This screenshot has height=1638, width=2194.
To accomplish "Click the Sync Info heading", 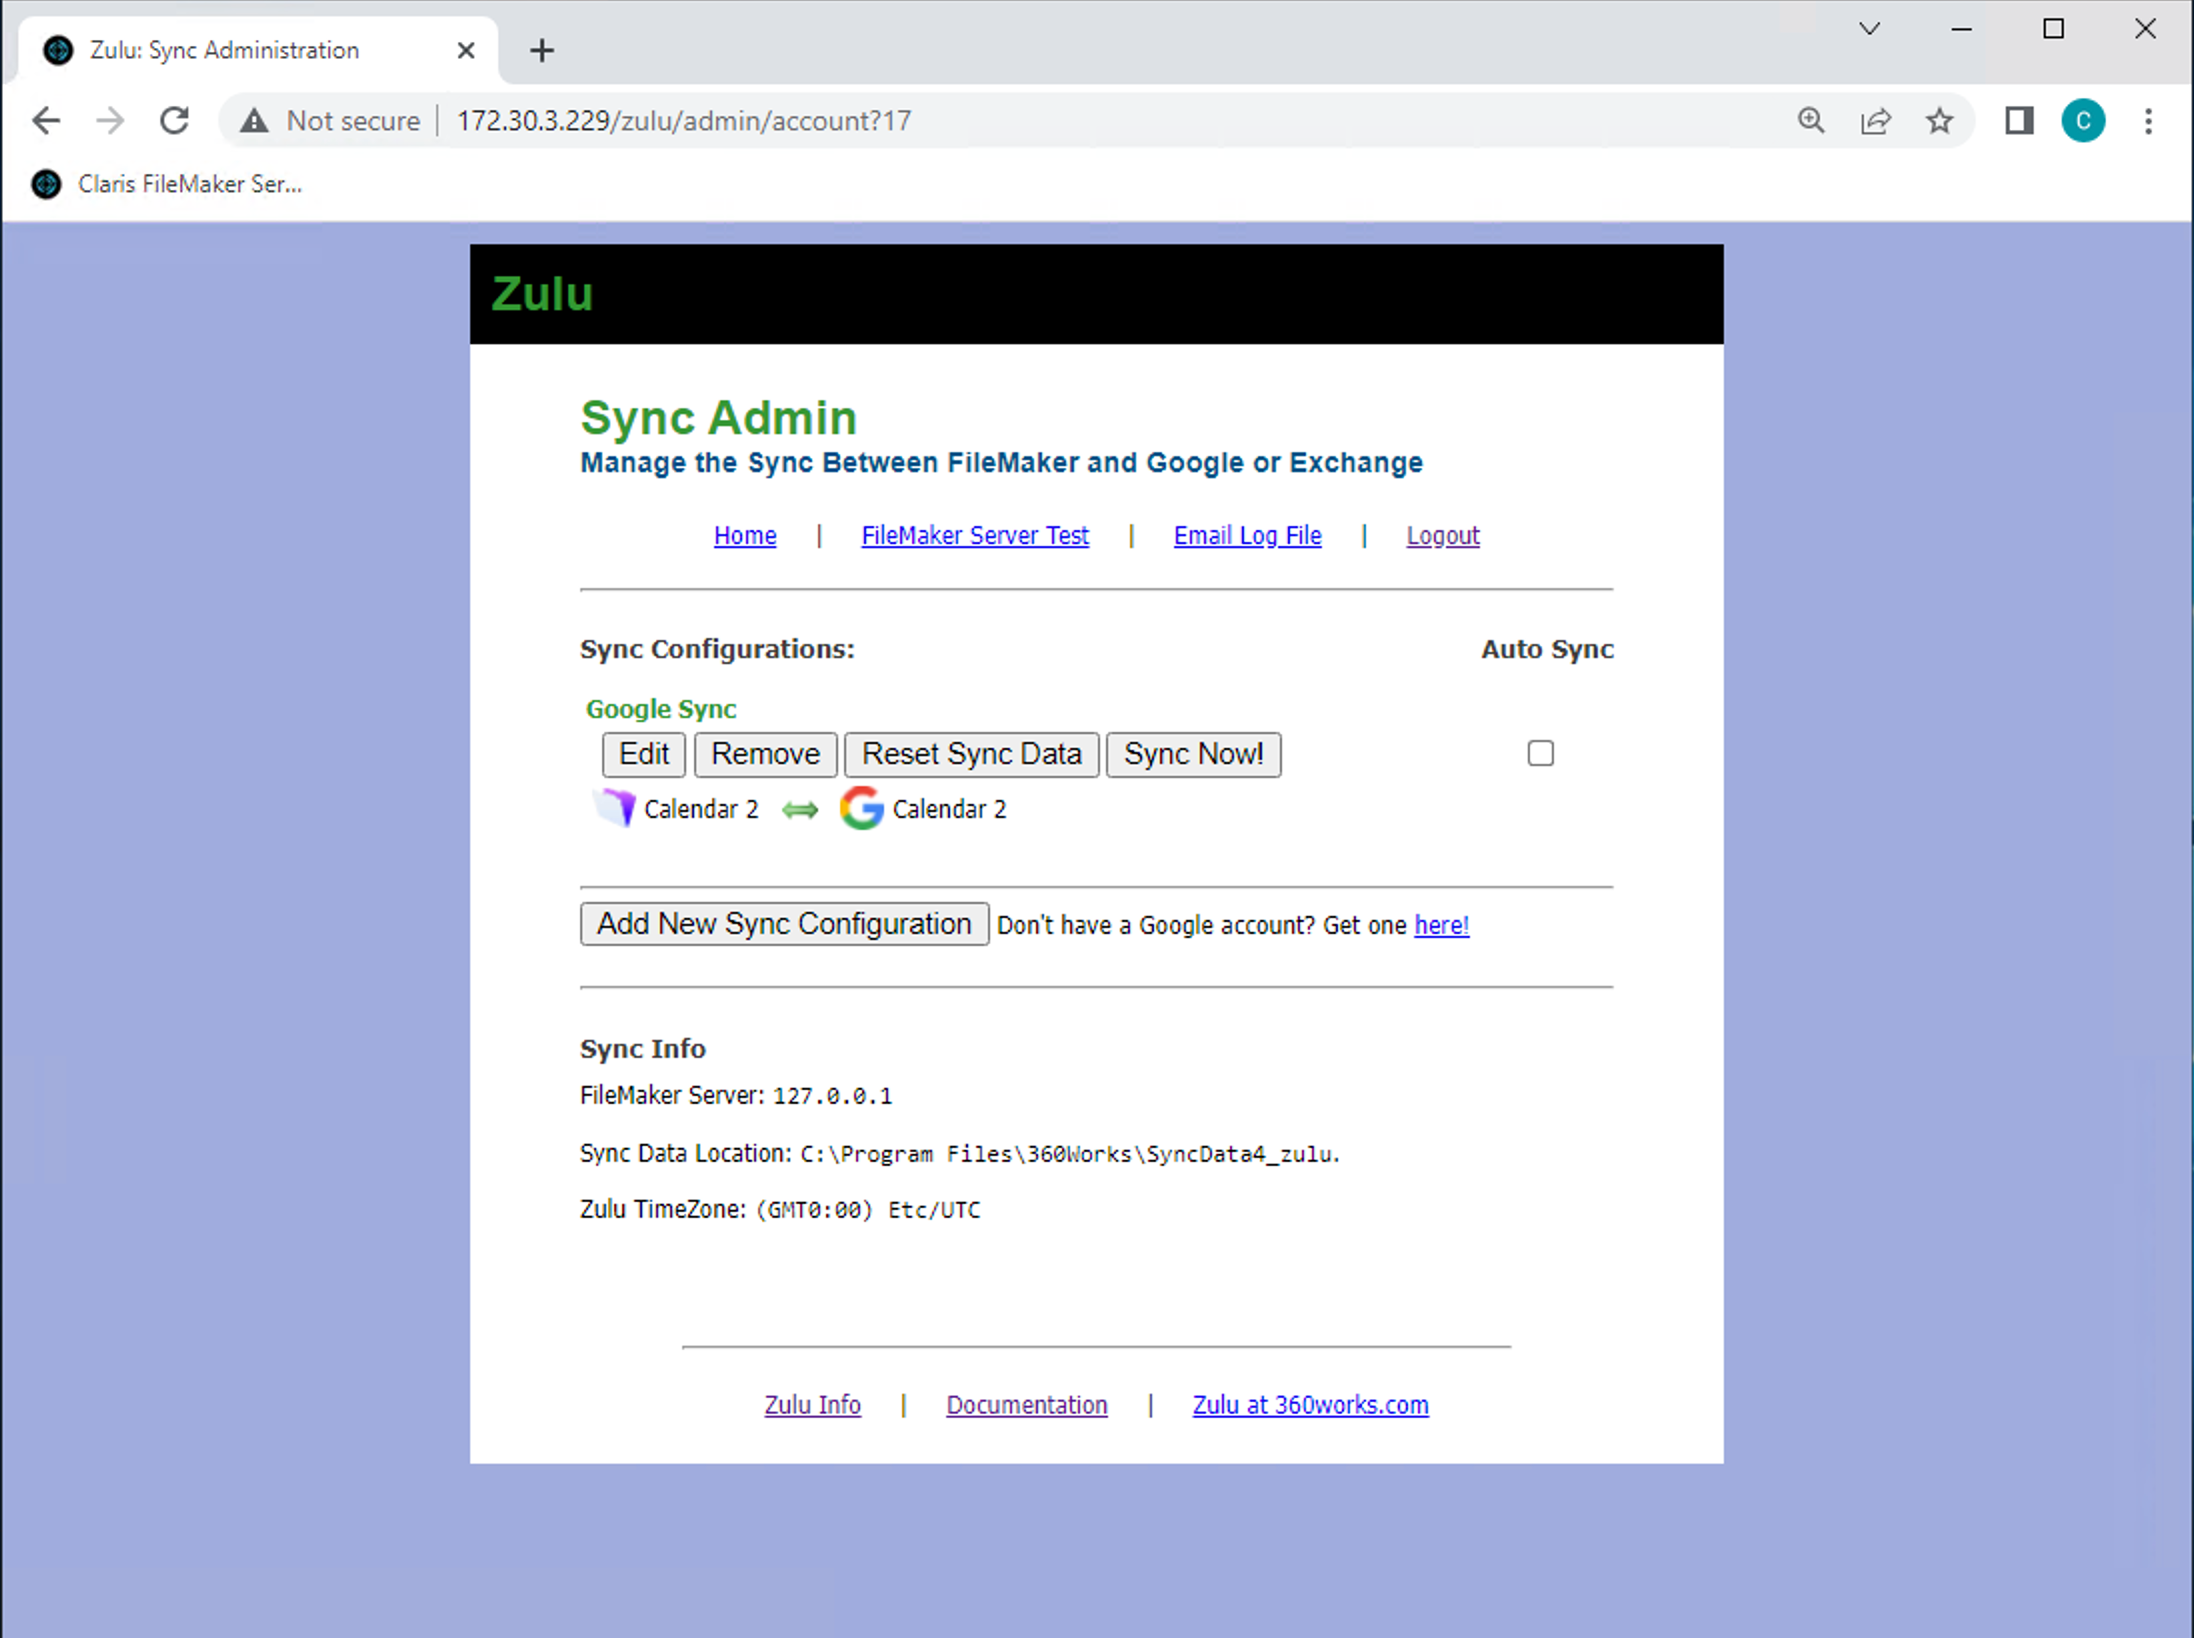I will 643,1048.
